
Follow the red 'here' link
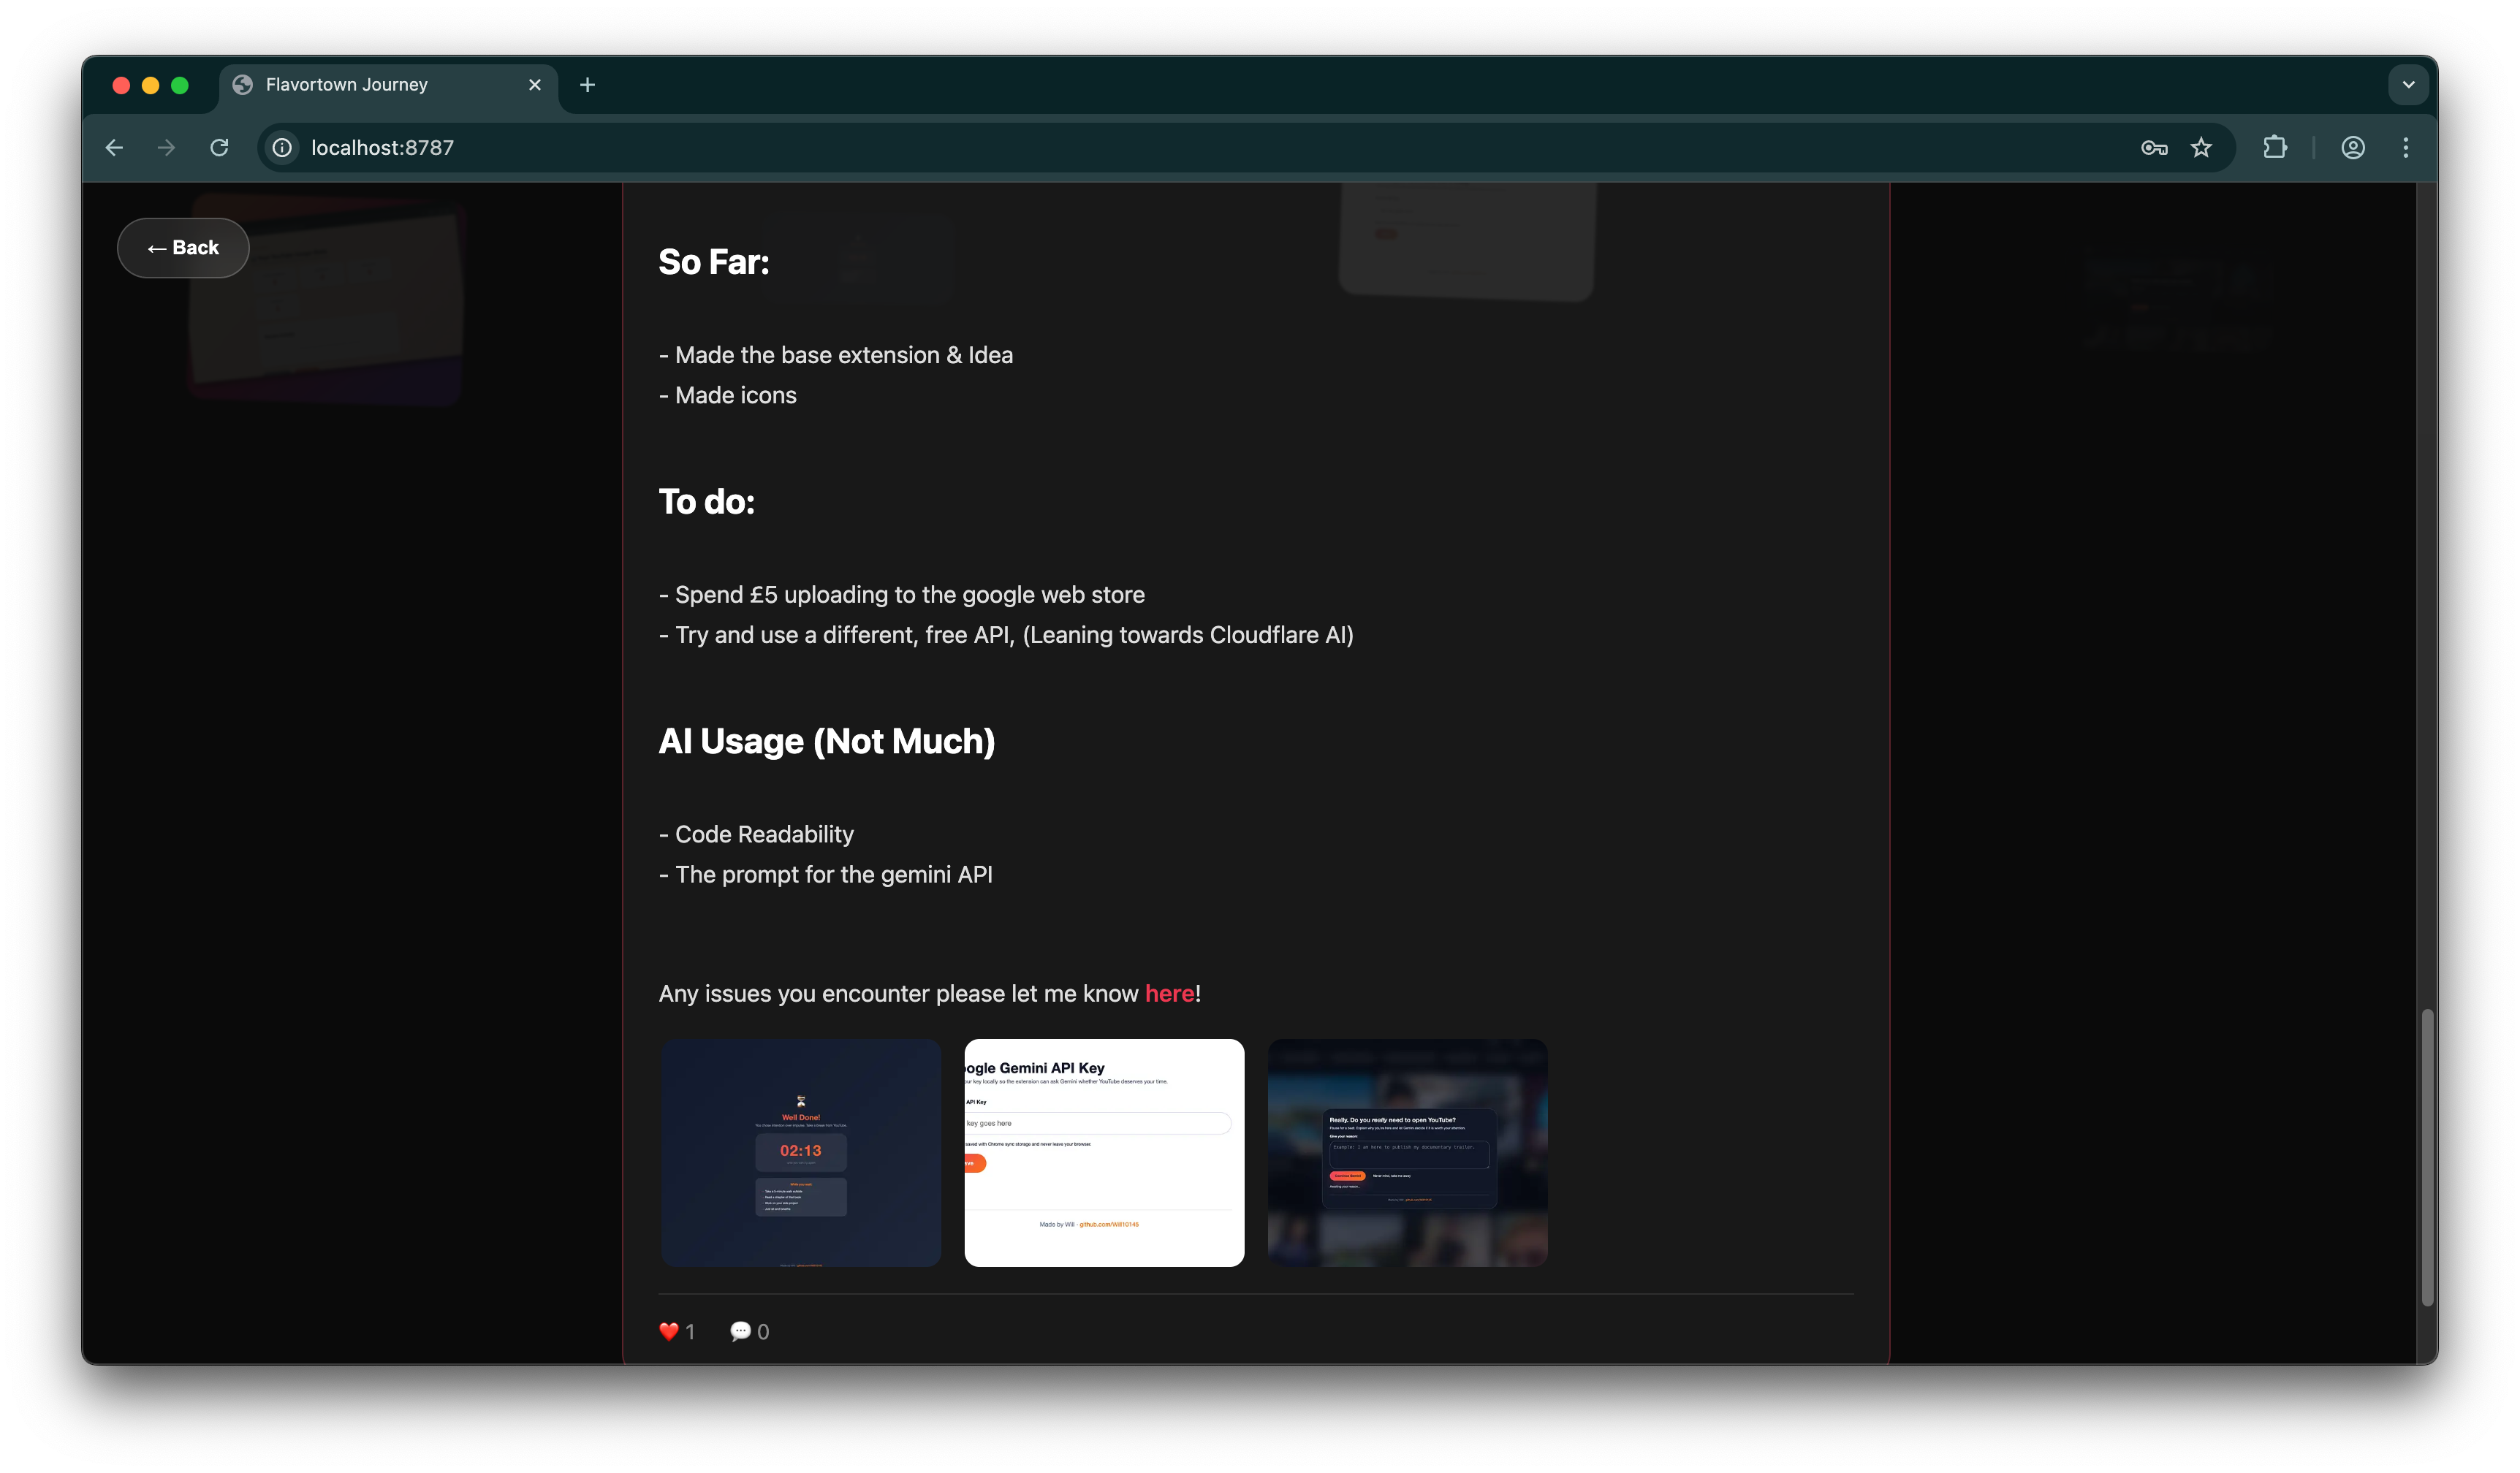pos(1169,994)
